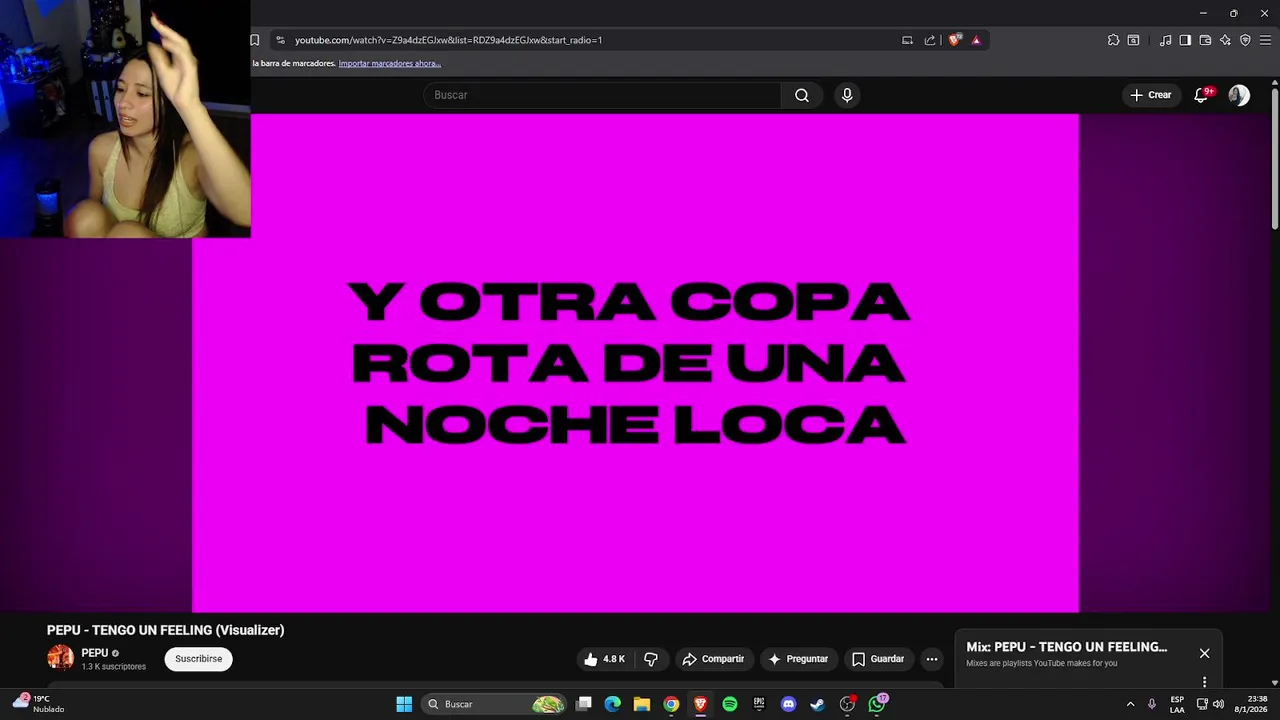Open the tab search icon in toolbar
This screenshot has height=720, width=1280.
pos(1133,40)
